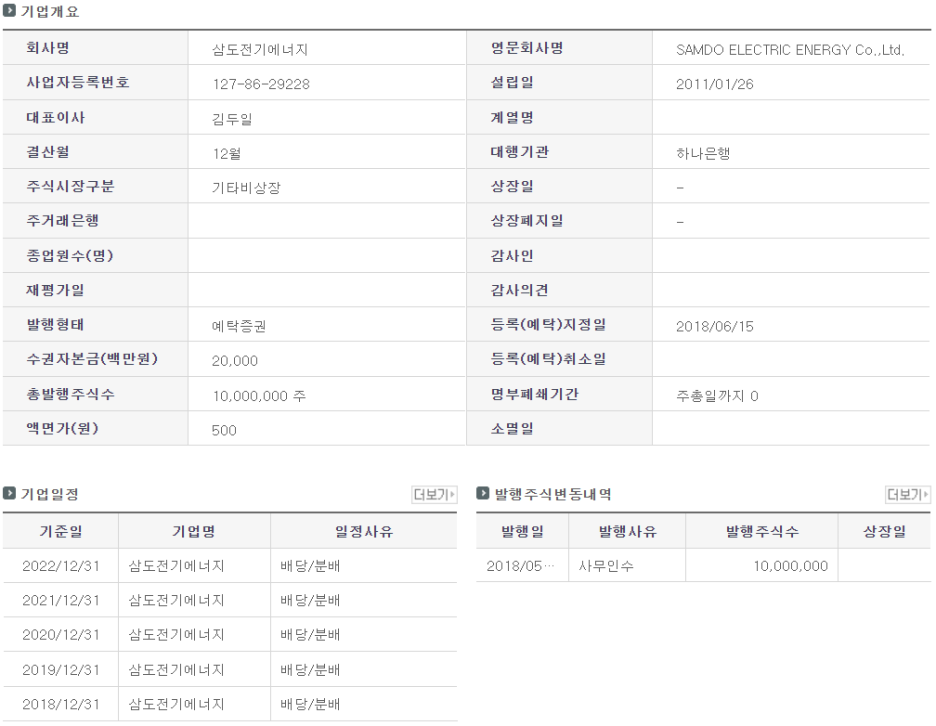Click the 계열명 label cell
The width and height of the screenshot is (936, 726).
point(559,117)
